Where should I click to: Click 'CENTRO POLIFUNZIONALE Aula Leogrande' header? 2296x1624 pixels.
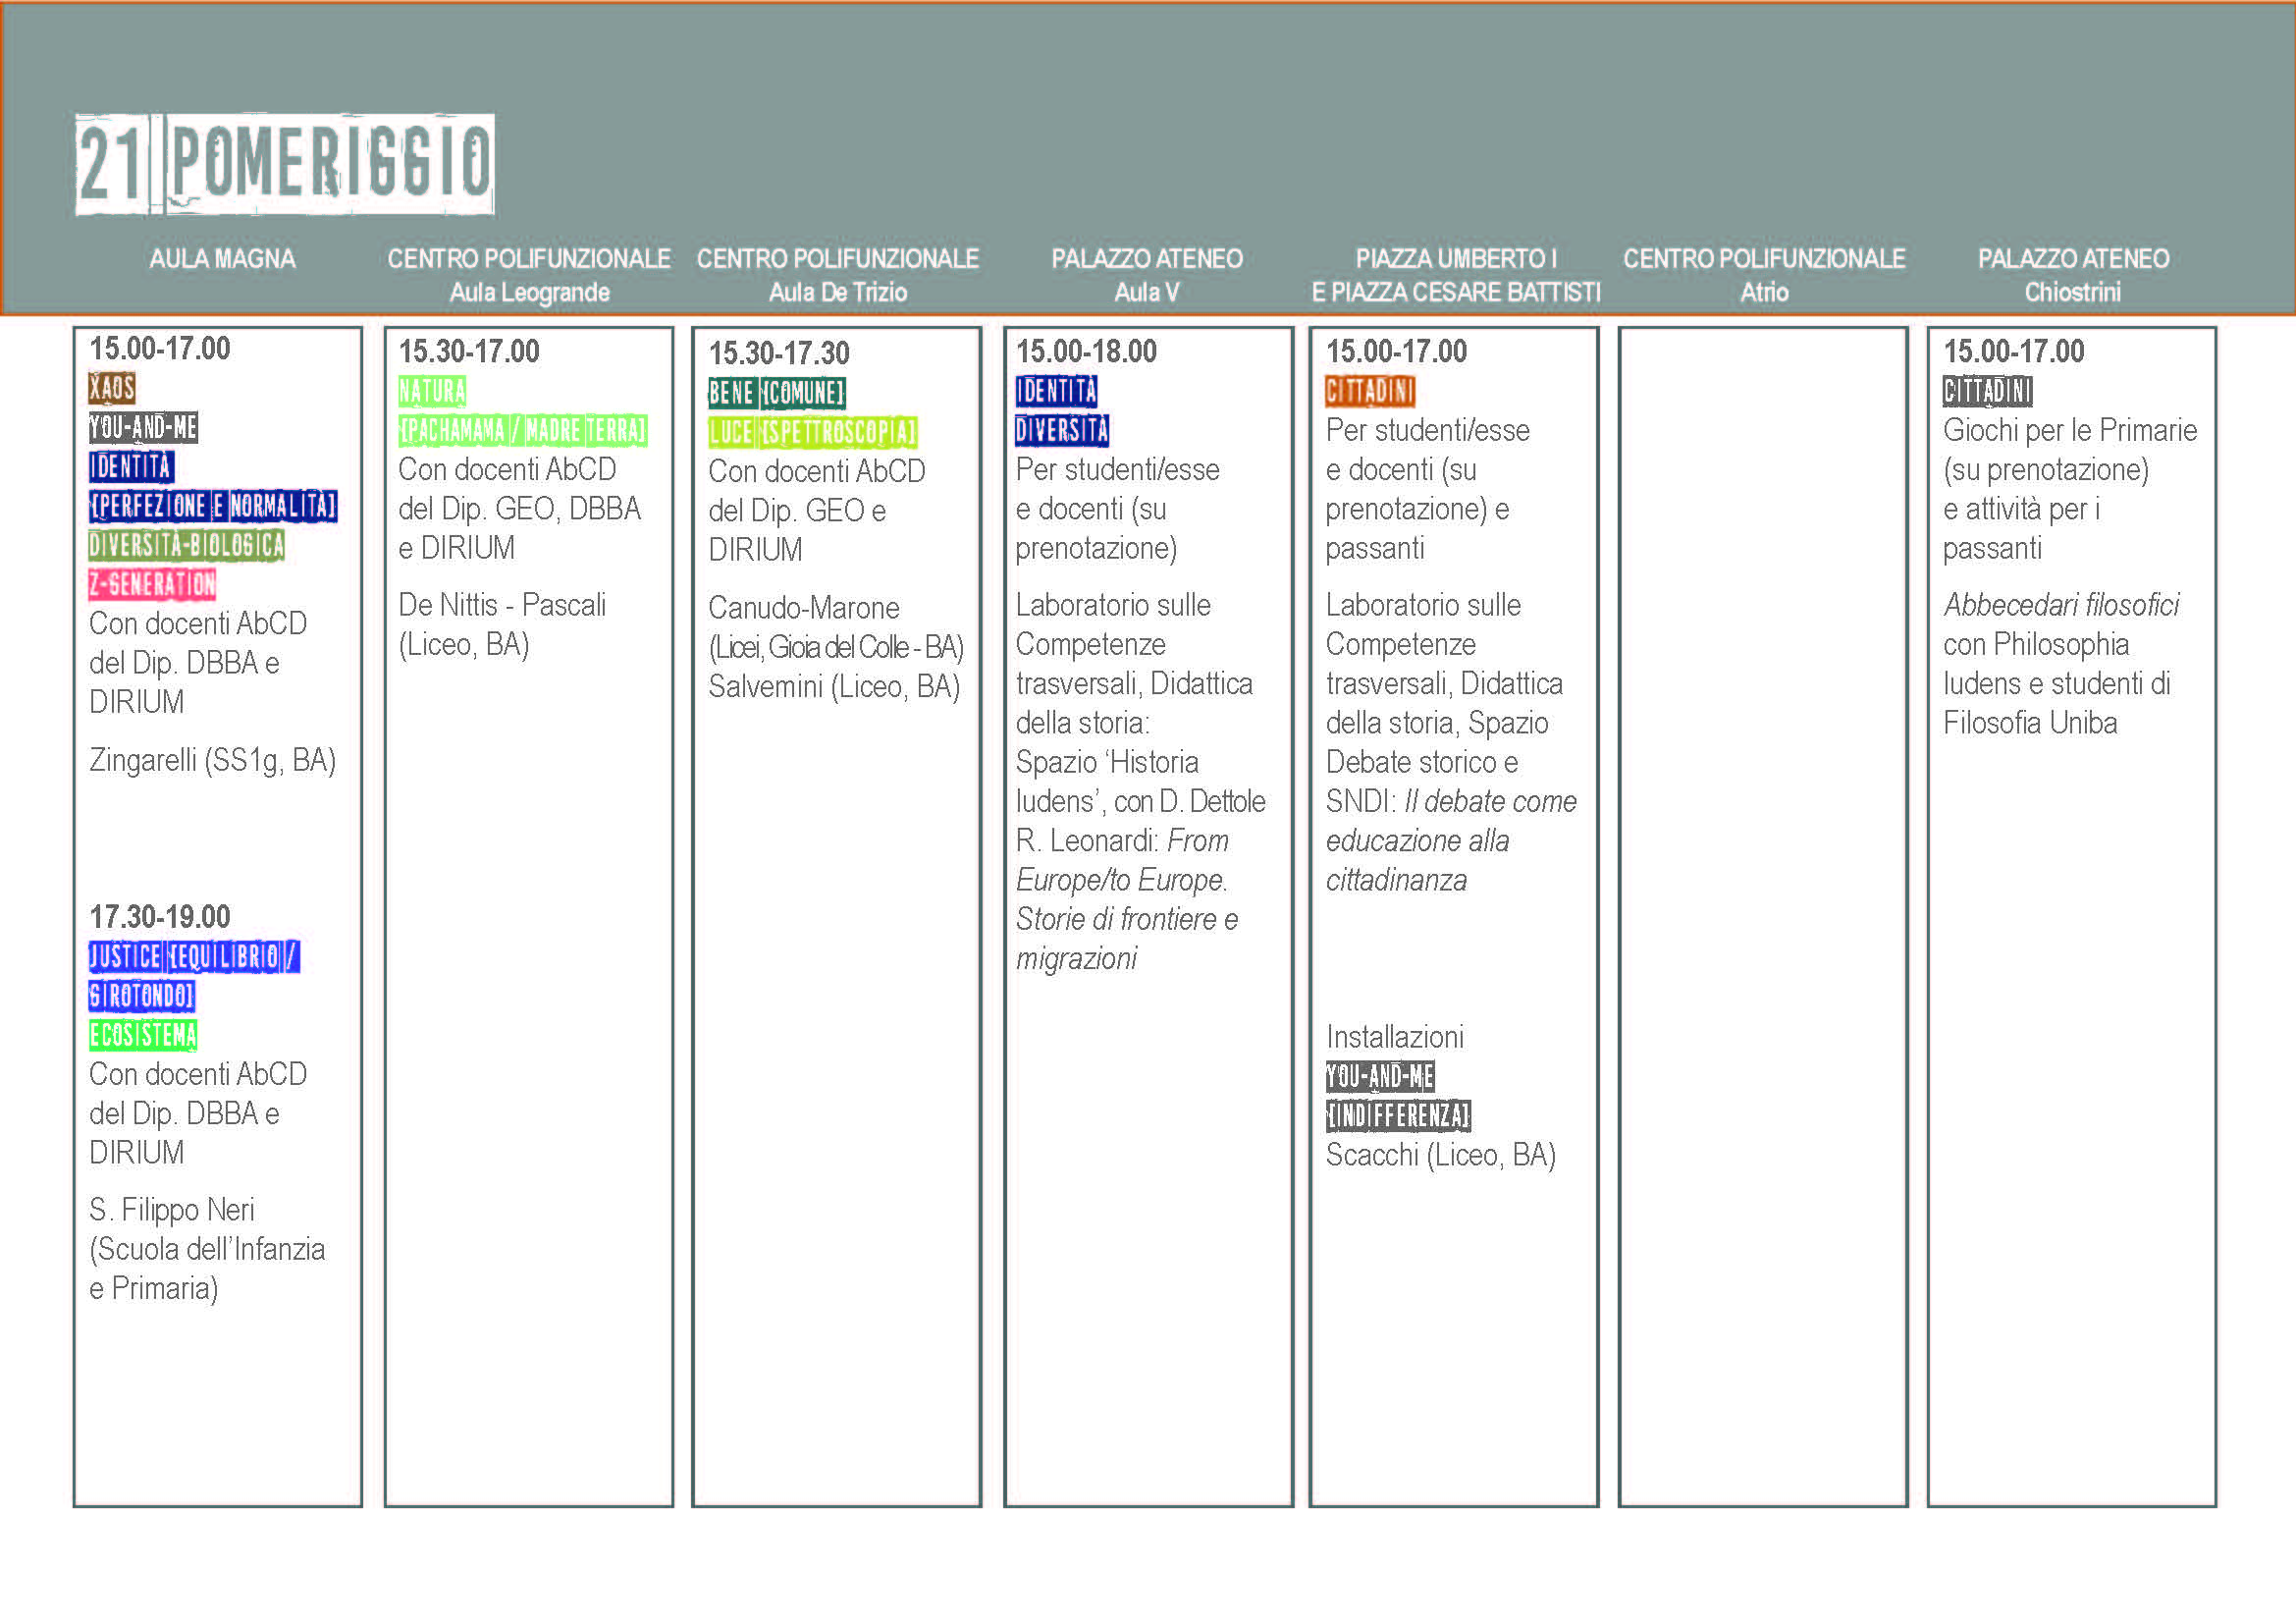(x=529, y=275)
